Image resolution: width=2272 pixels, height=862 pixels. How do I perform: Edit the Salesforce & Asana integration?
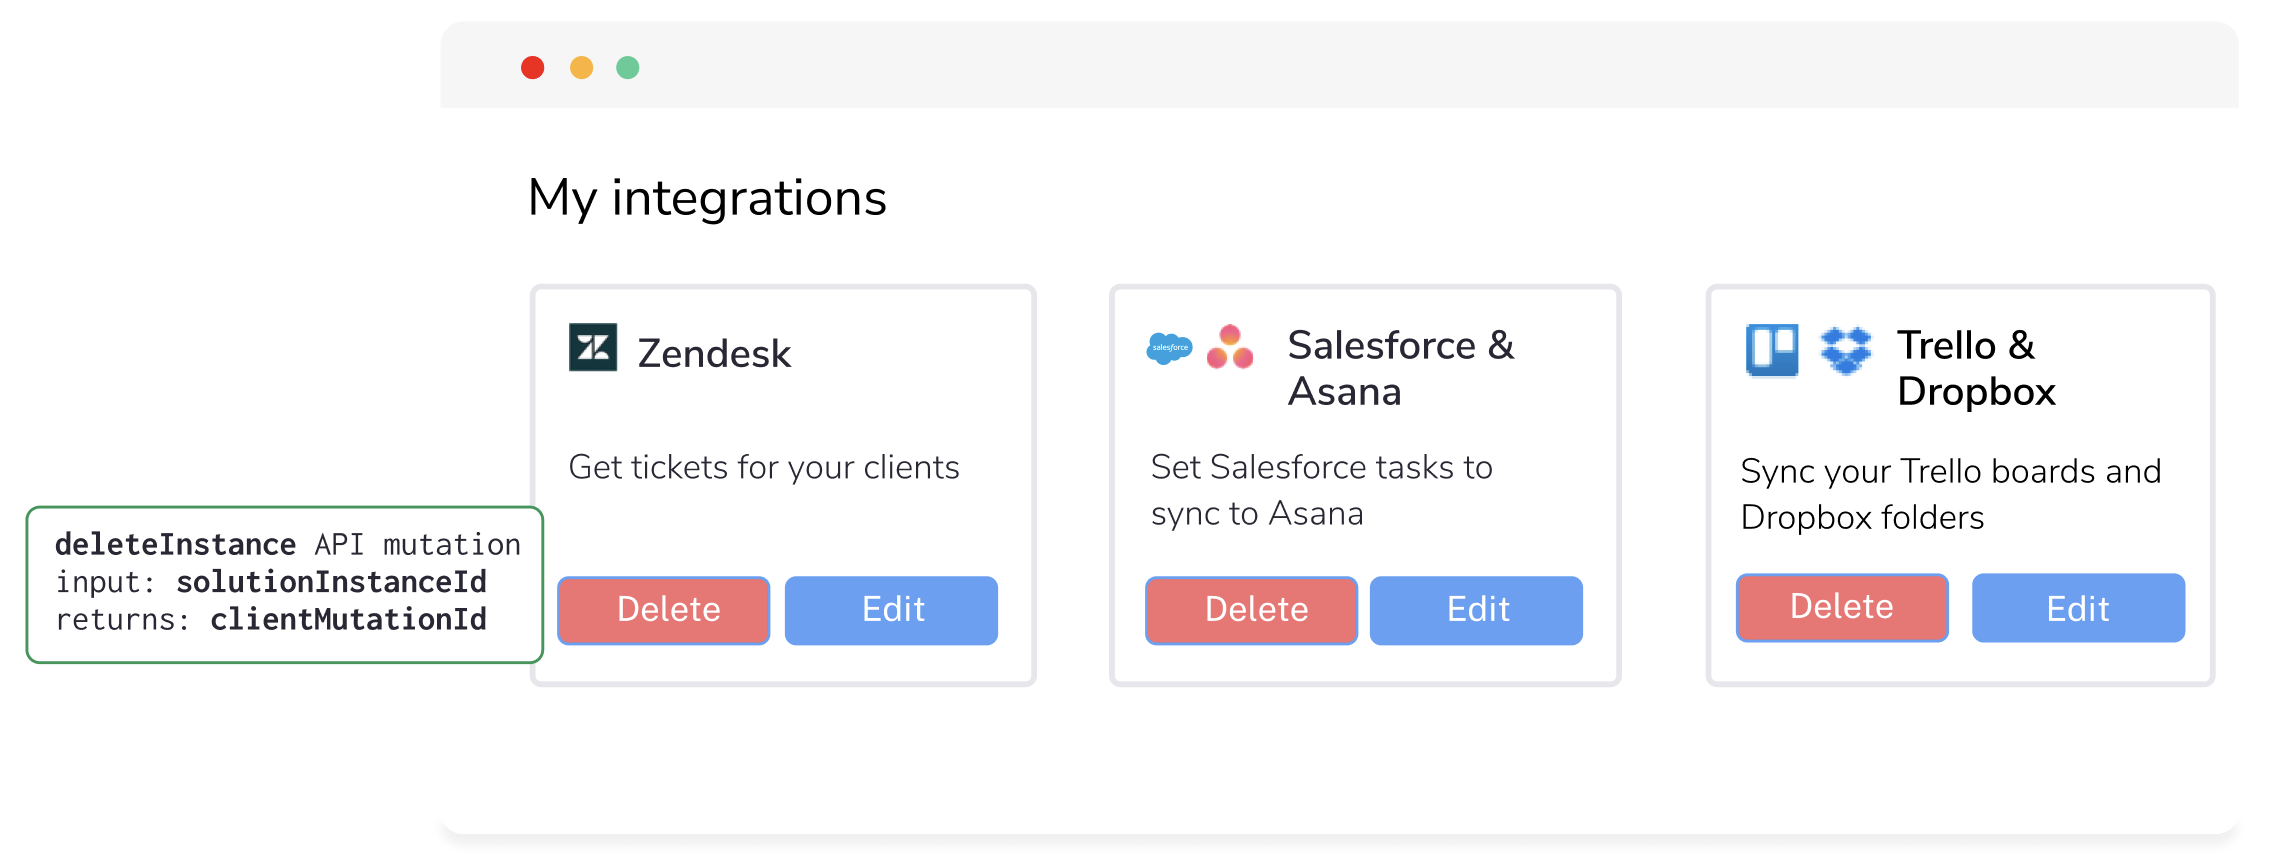1476,610
